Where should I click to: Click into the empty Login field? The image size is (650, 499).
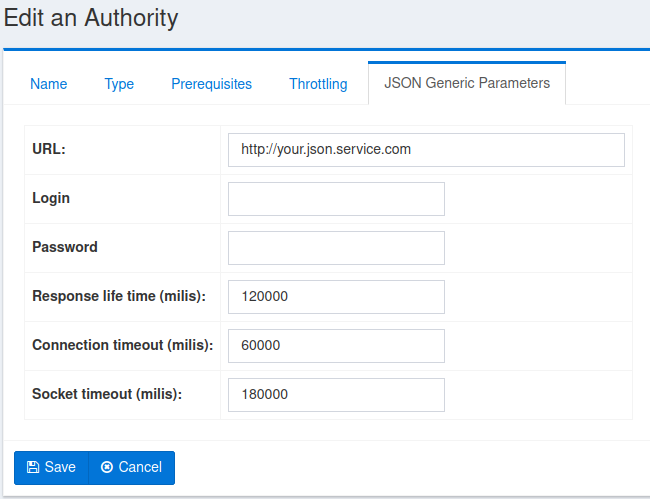(x=336, y=199)
